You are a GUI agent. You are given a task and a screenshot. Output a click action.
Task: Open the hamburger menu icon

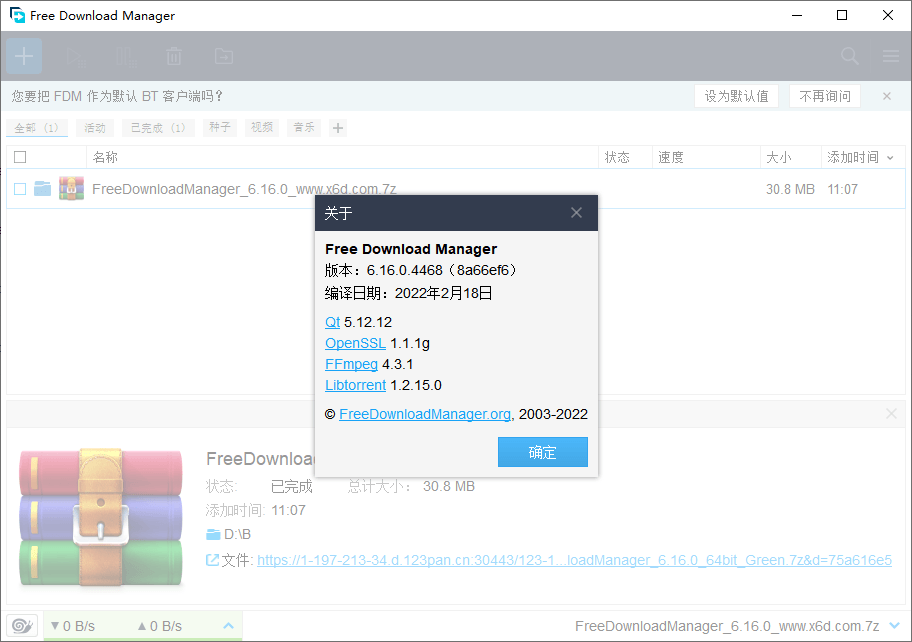(x=890, y=56)
